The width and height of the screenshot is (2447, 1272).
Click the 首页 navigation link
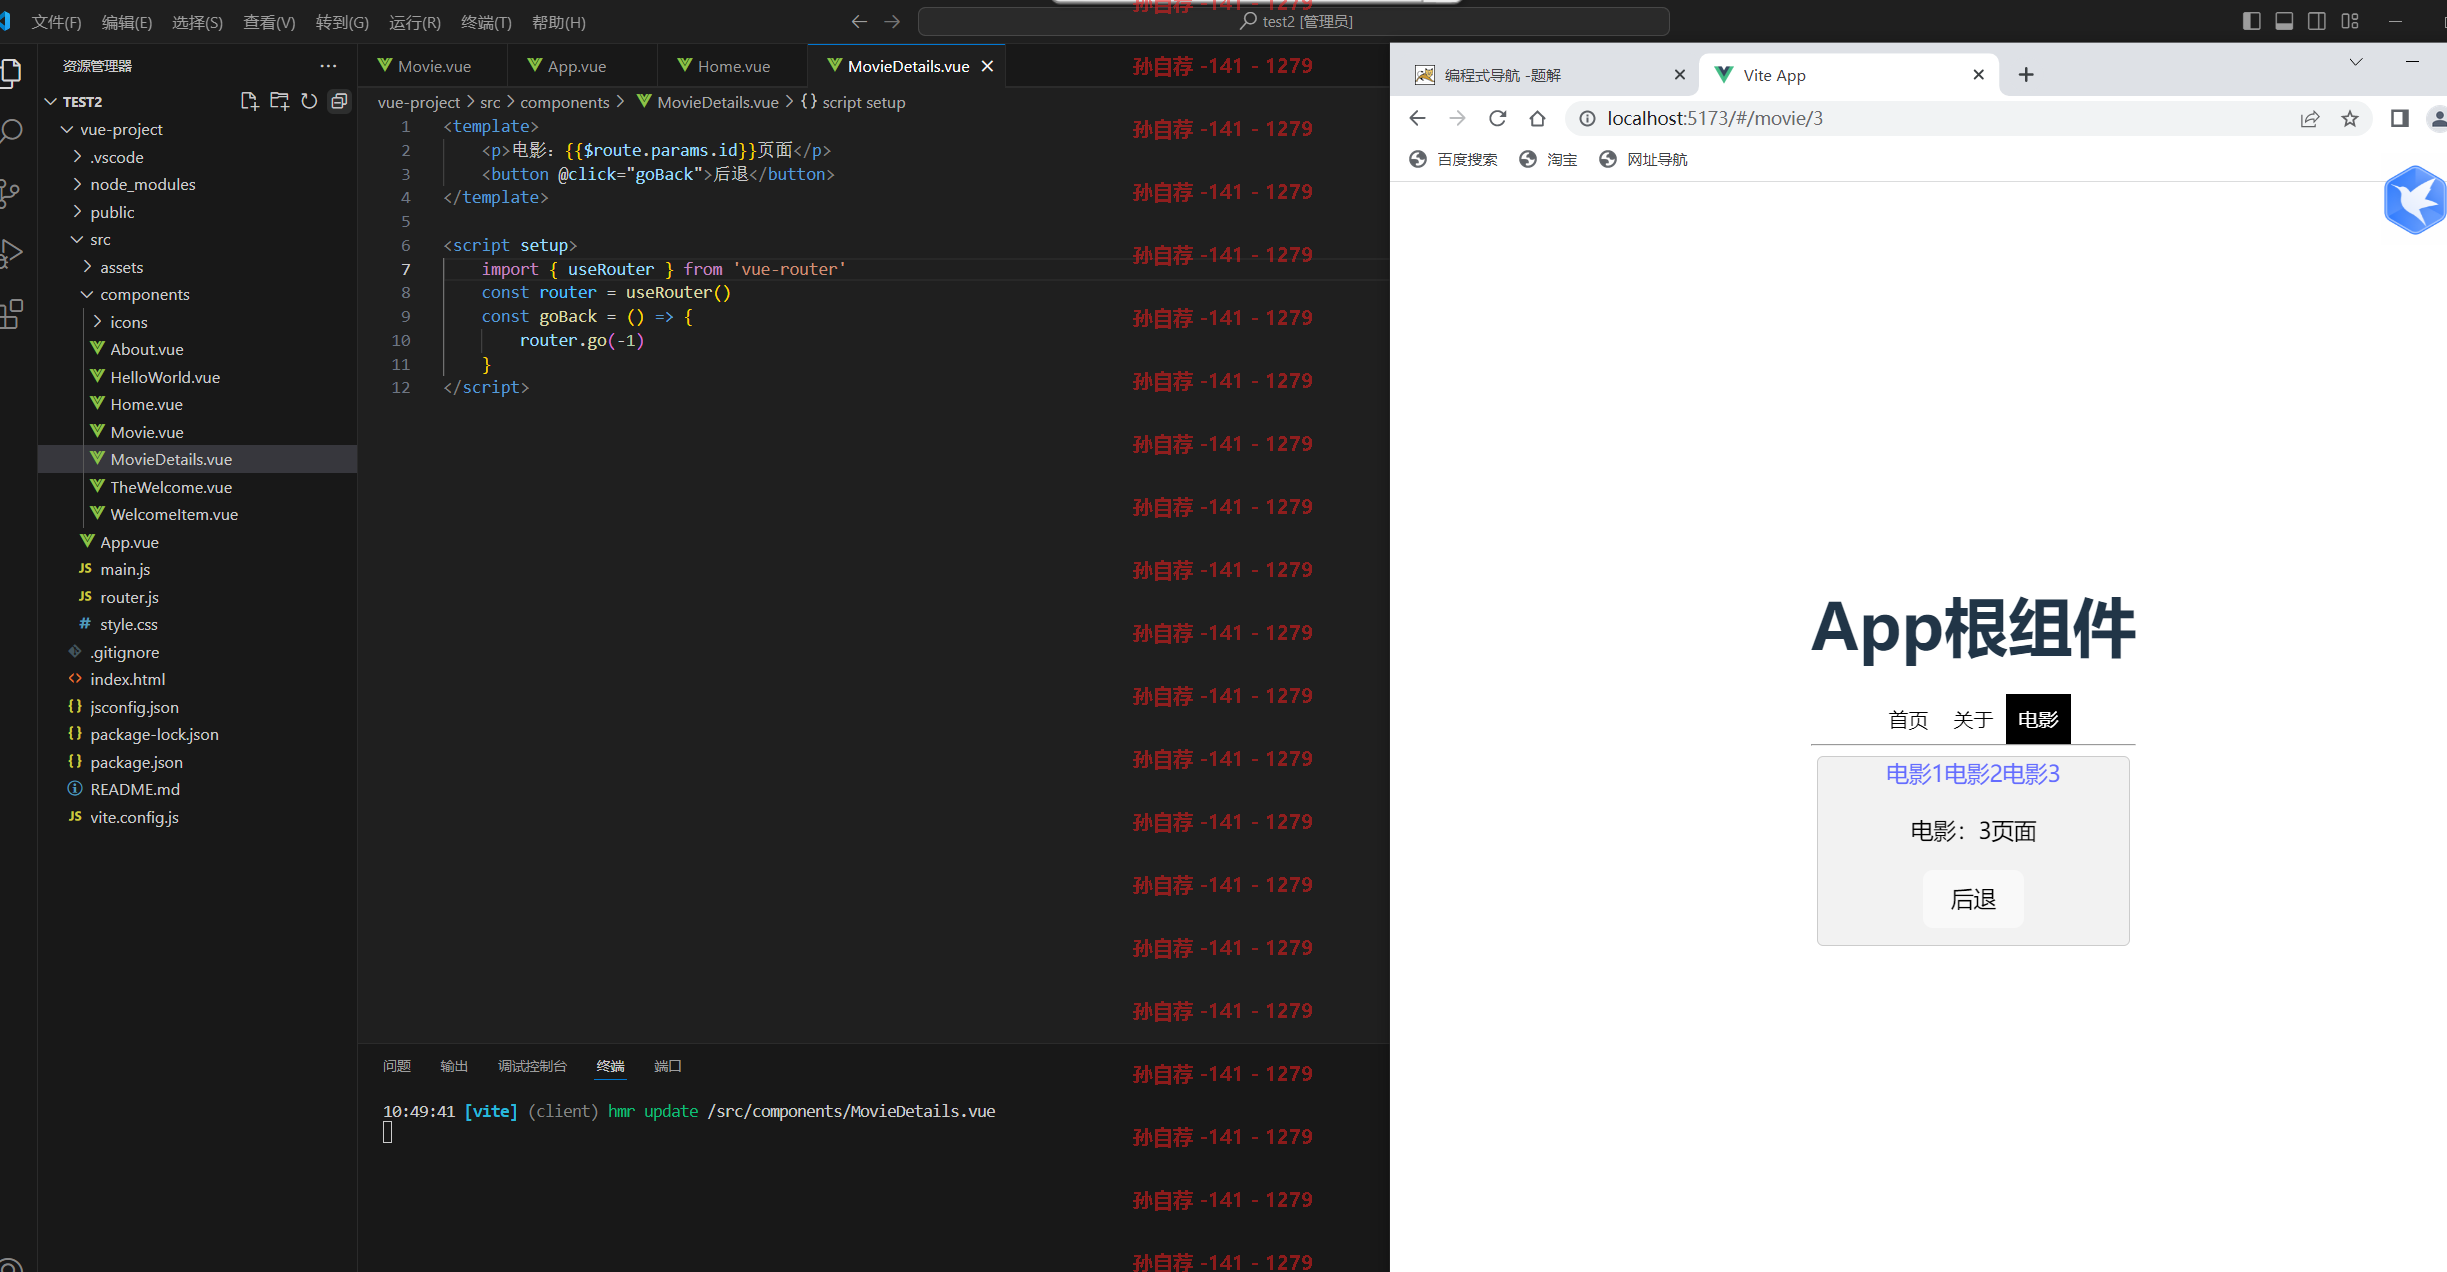[1908, 719]
